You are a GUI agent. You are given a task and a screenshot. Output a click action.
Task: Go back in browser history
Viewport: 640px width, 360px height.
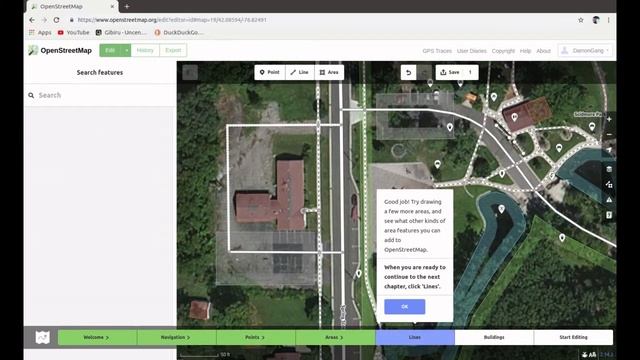click(x=32, y=20)
